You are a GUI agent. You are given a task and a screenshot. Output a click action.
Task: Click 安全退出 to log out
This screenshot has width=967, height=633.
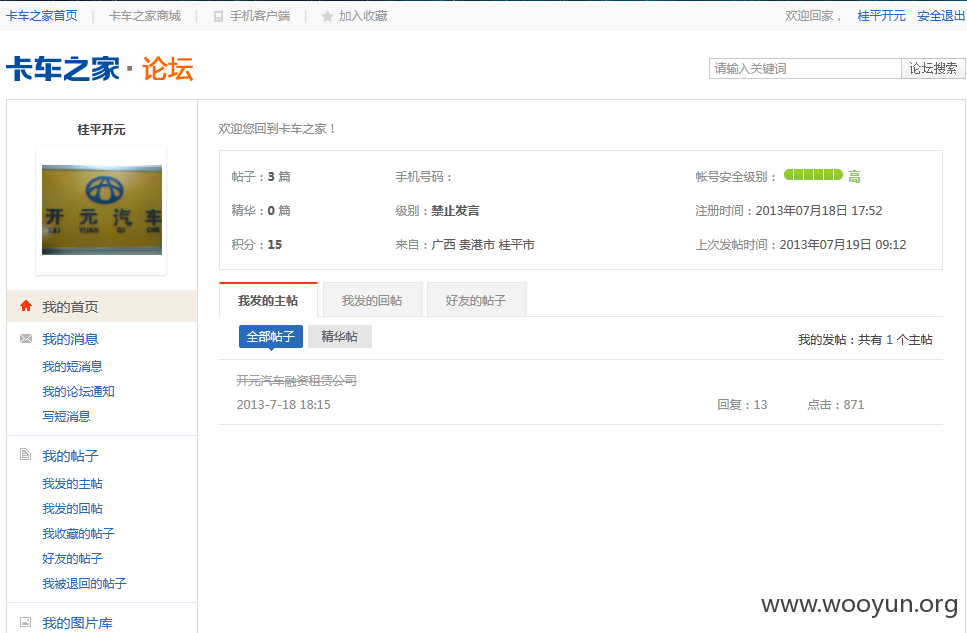941,16
